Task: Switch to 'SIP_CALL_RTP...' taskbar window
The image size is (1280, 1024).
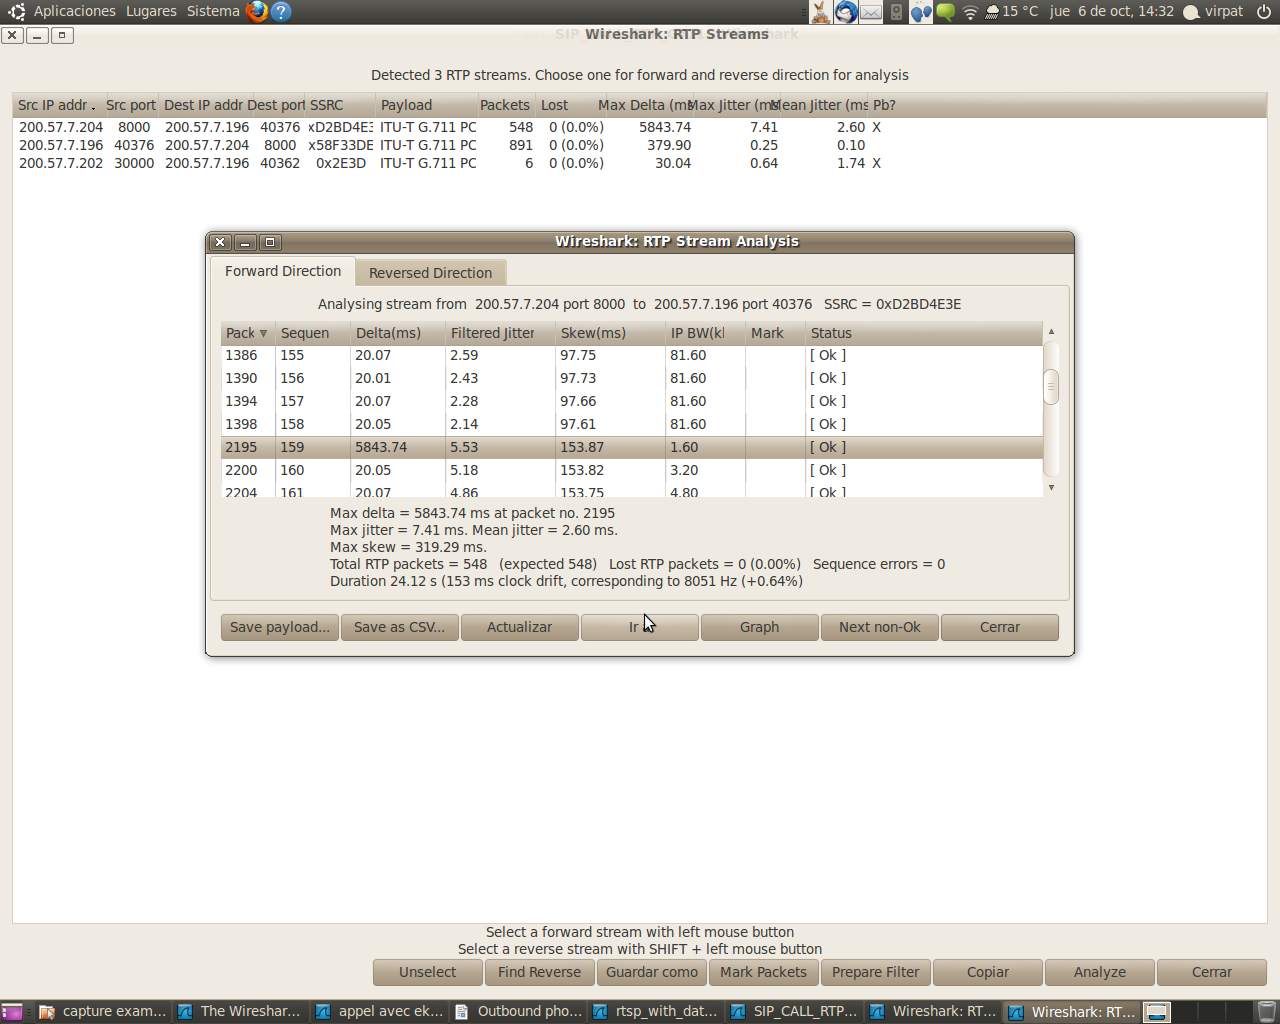Action: [x=795, y=1012]
